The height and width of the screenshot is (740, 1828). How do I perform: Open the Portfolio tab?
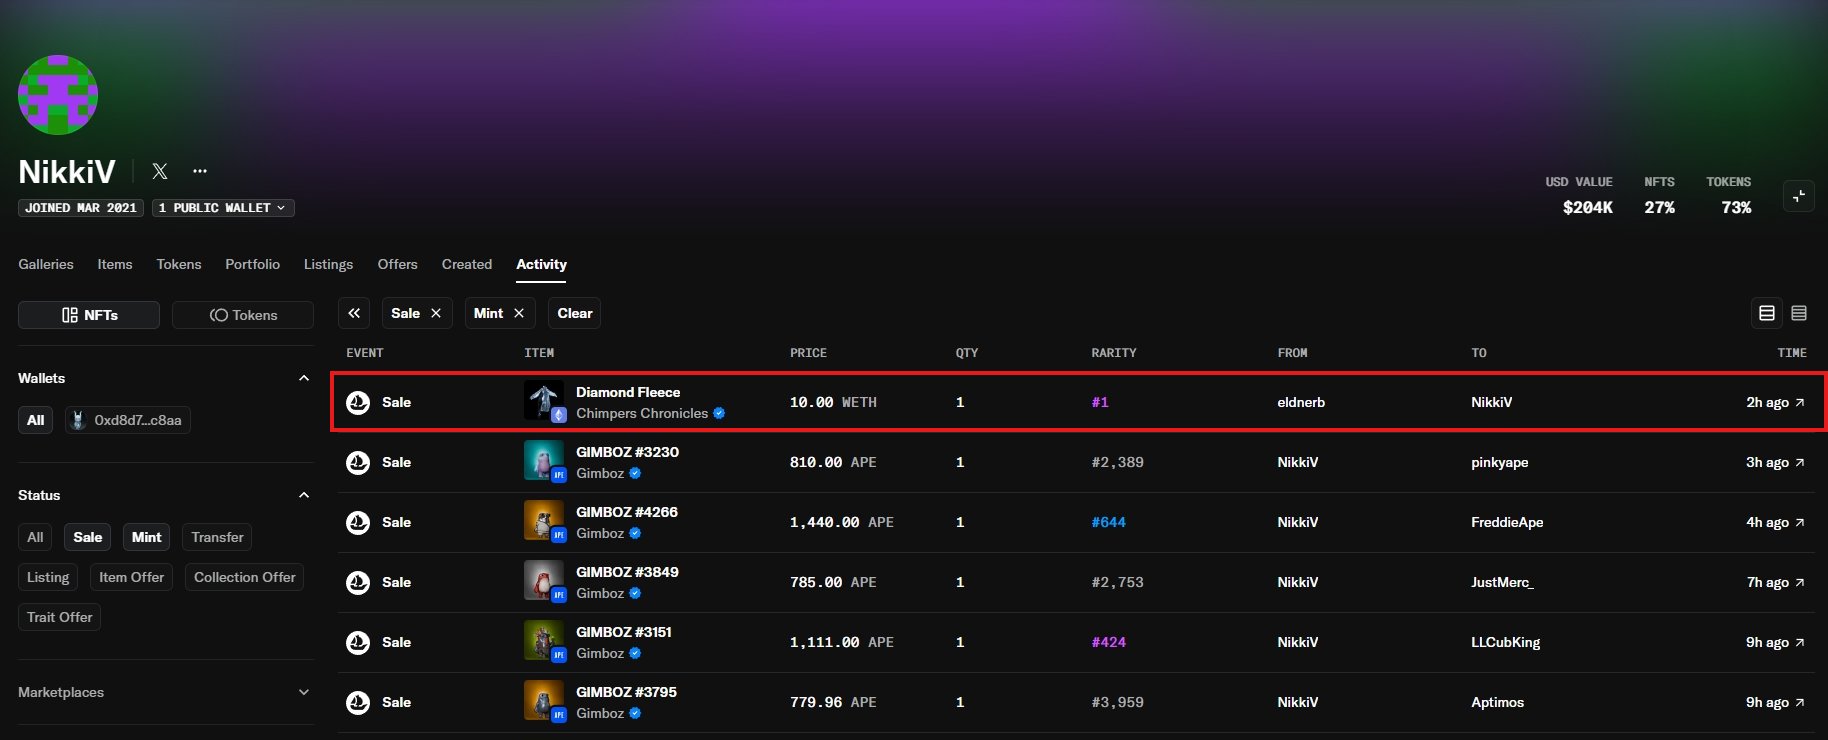coord(252,264)
